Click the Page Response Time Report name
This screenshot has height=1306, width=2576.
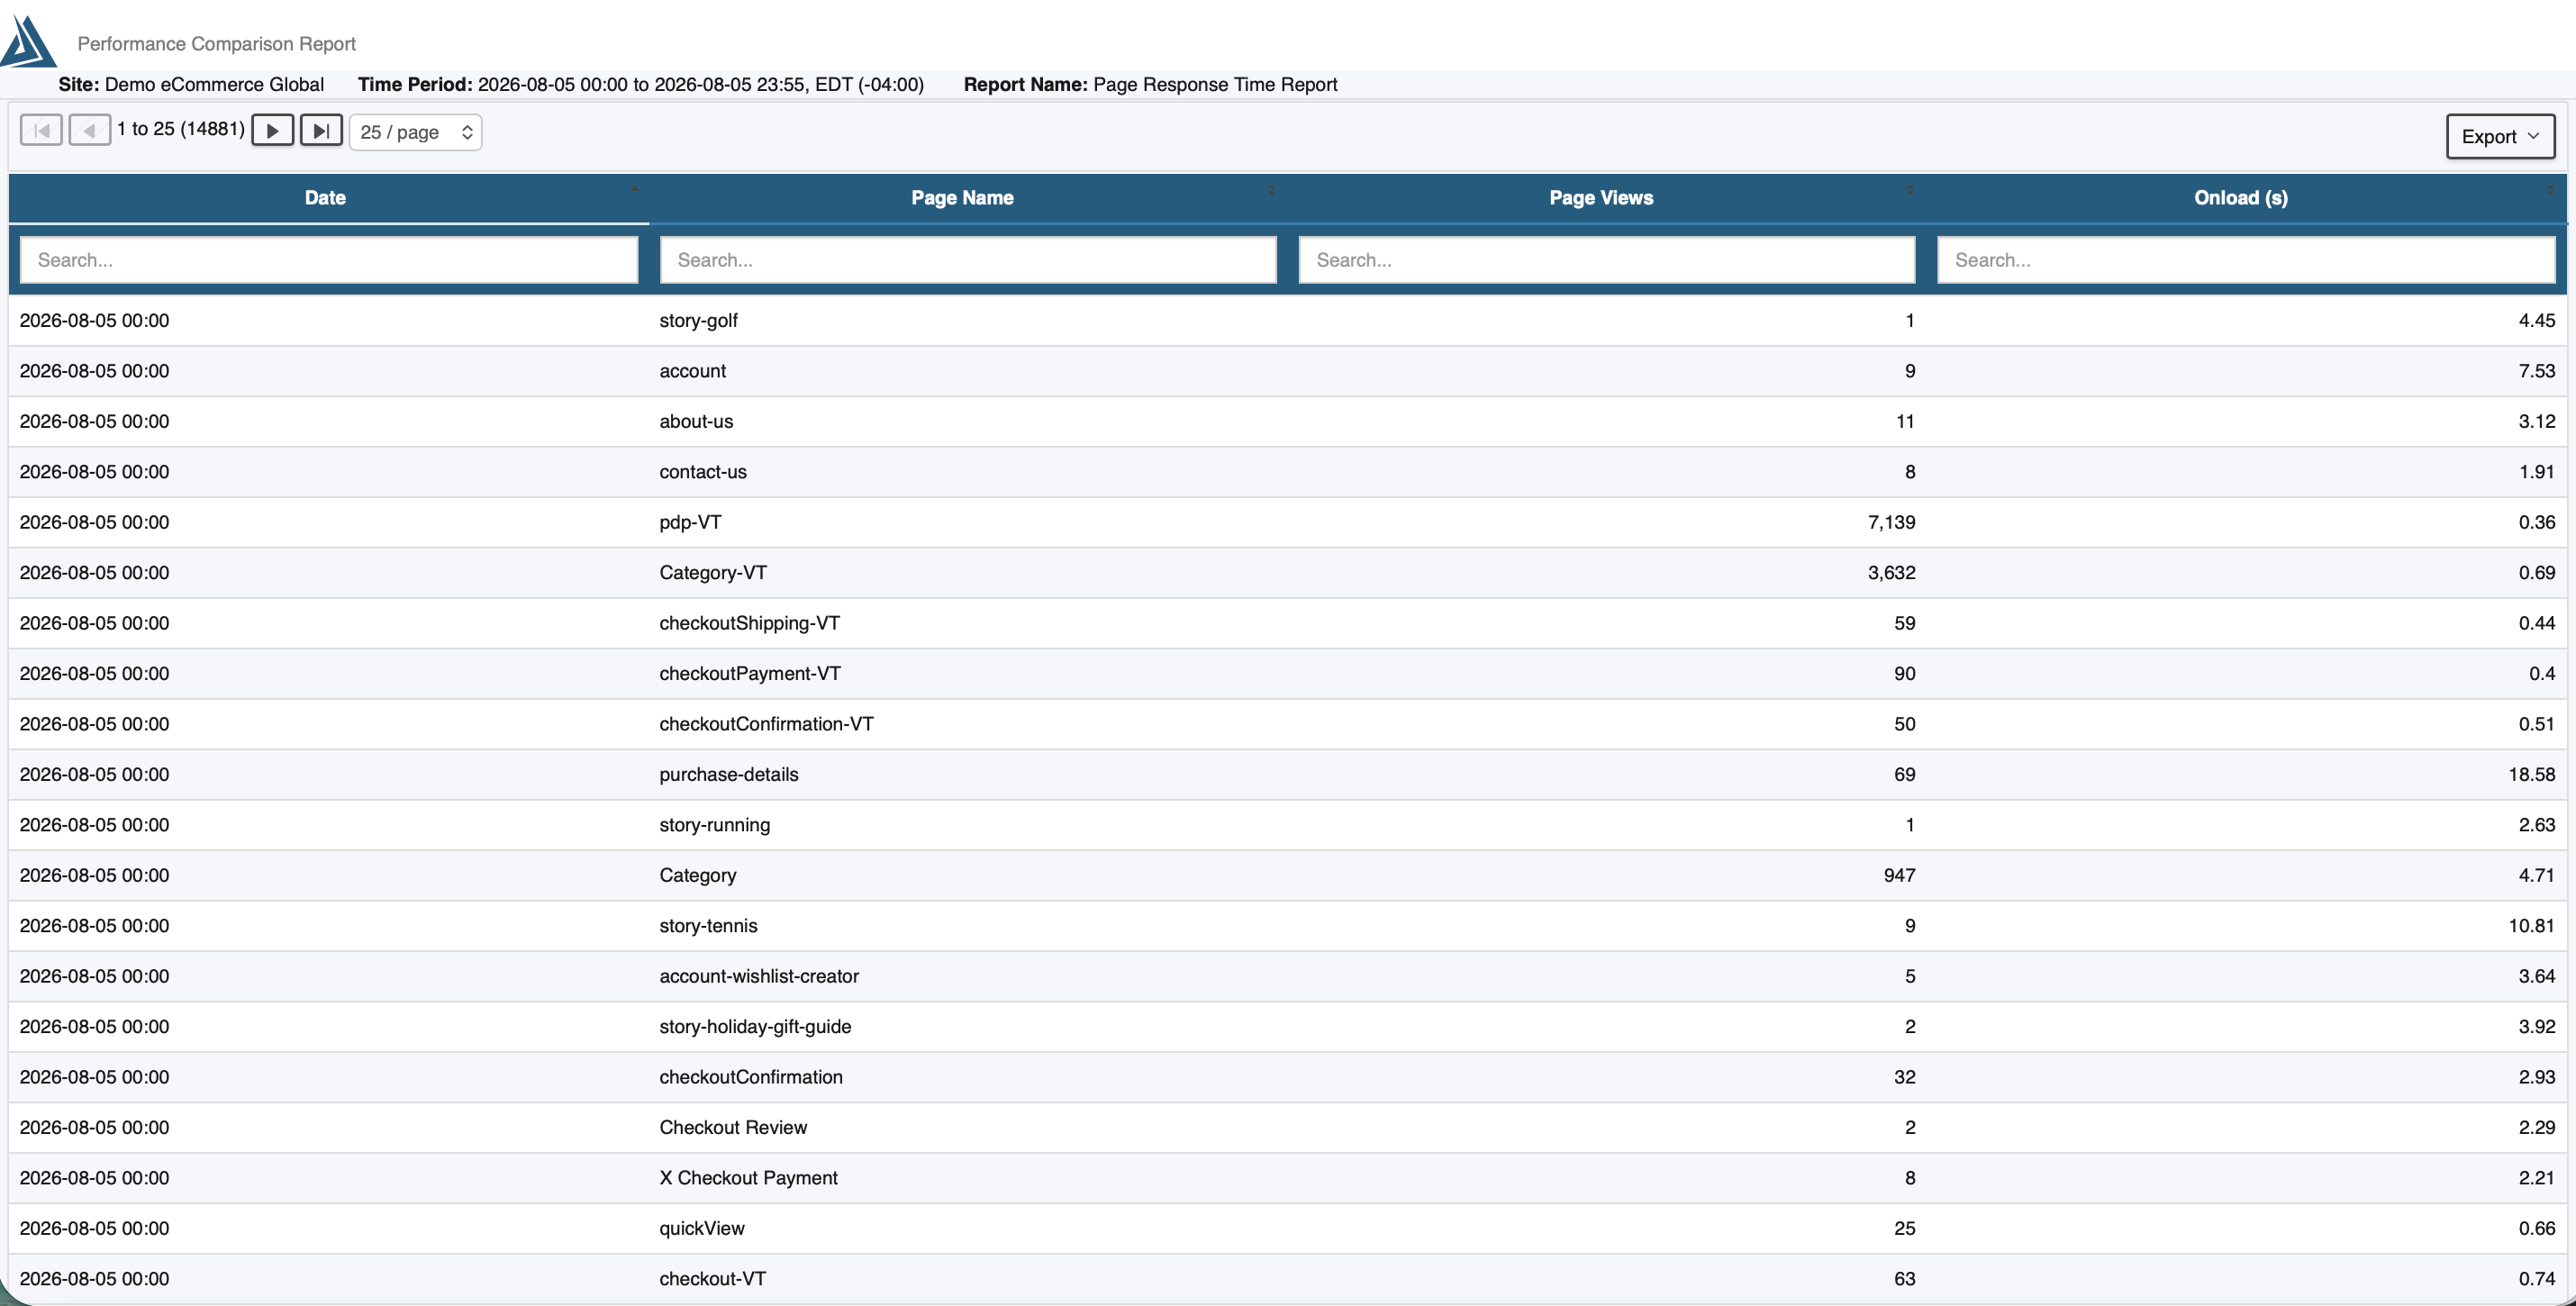[x=1215, y=84]
